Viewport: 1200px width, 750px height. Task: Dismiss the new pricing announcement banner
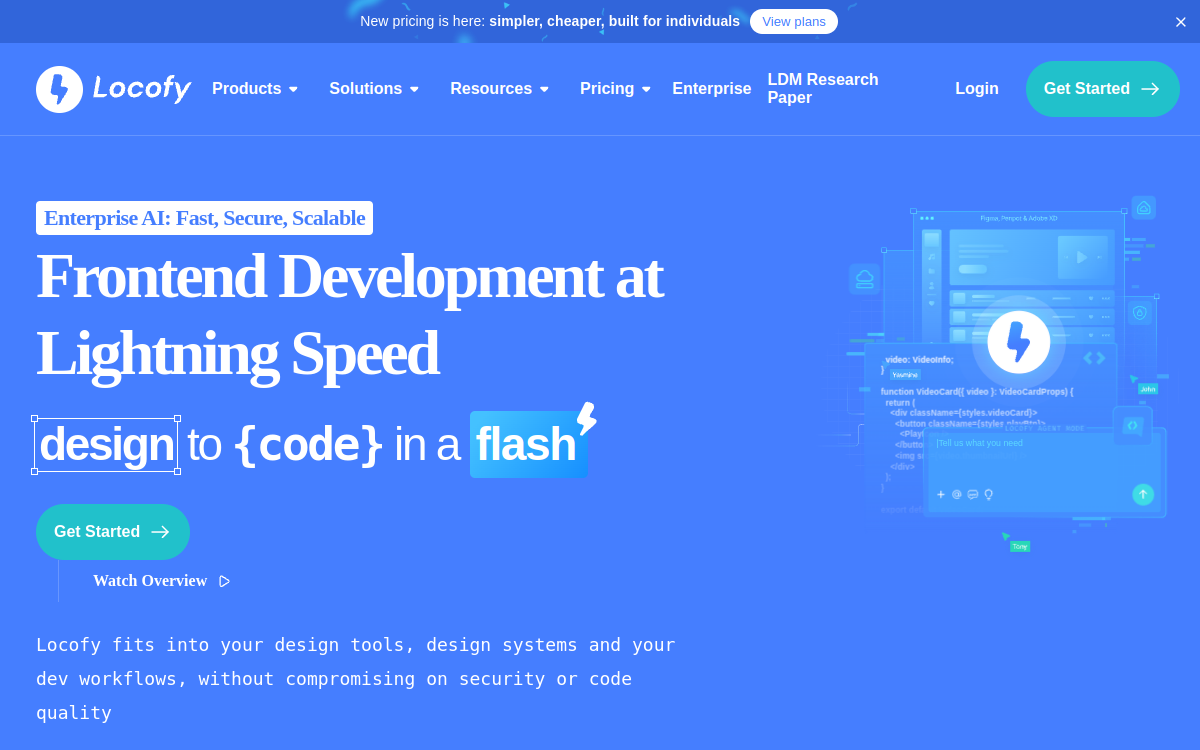pos(1181,22)
